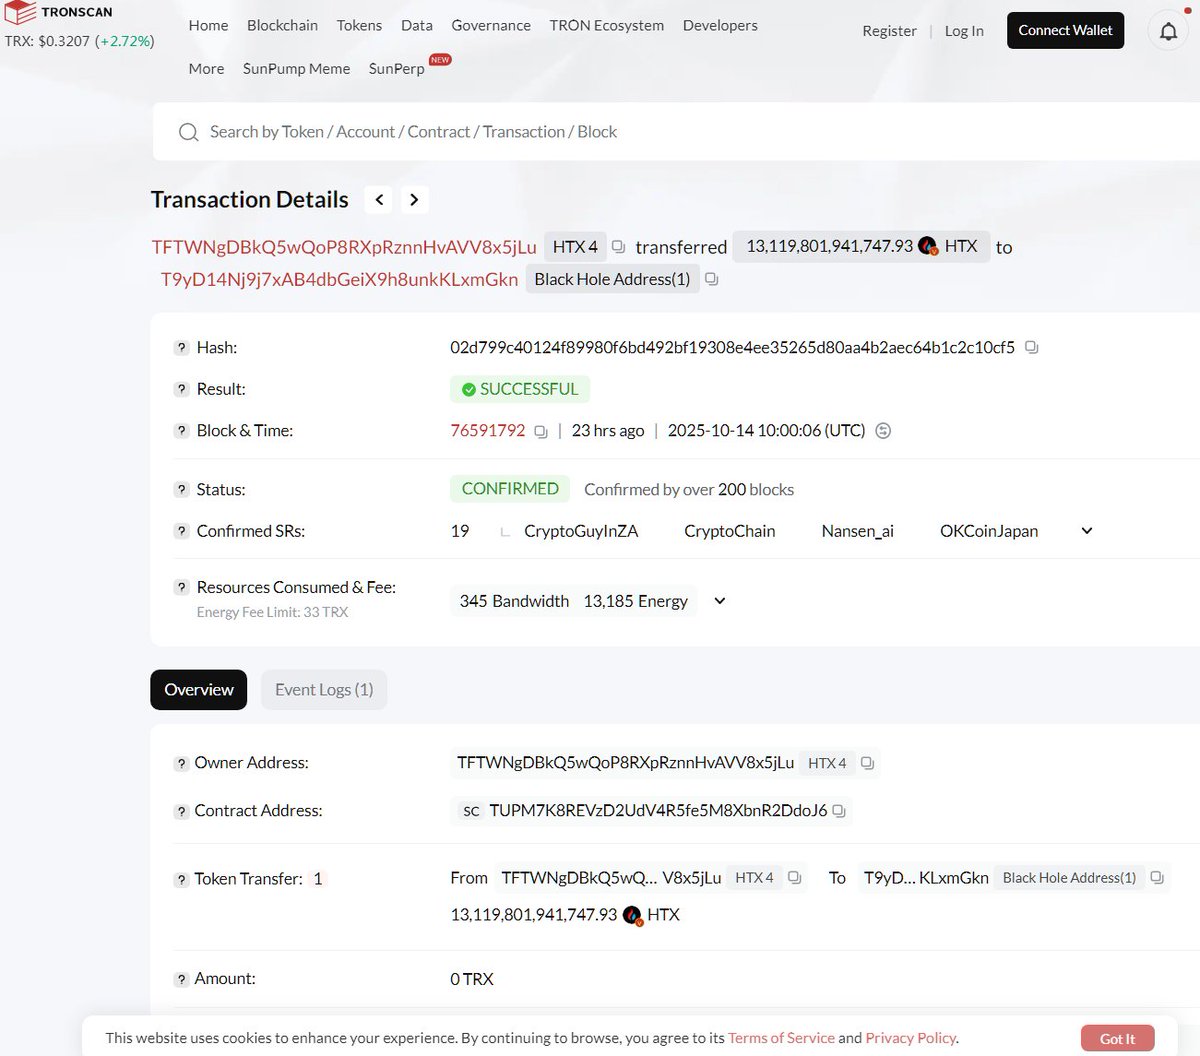Copy the Token Transfer From address
1200x1056 pixels.
tap(794, 878)
